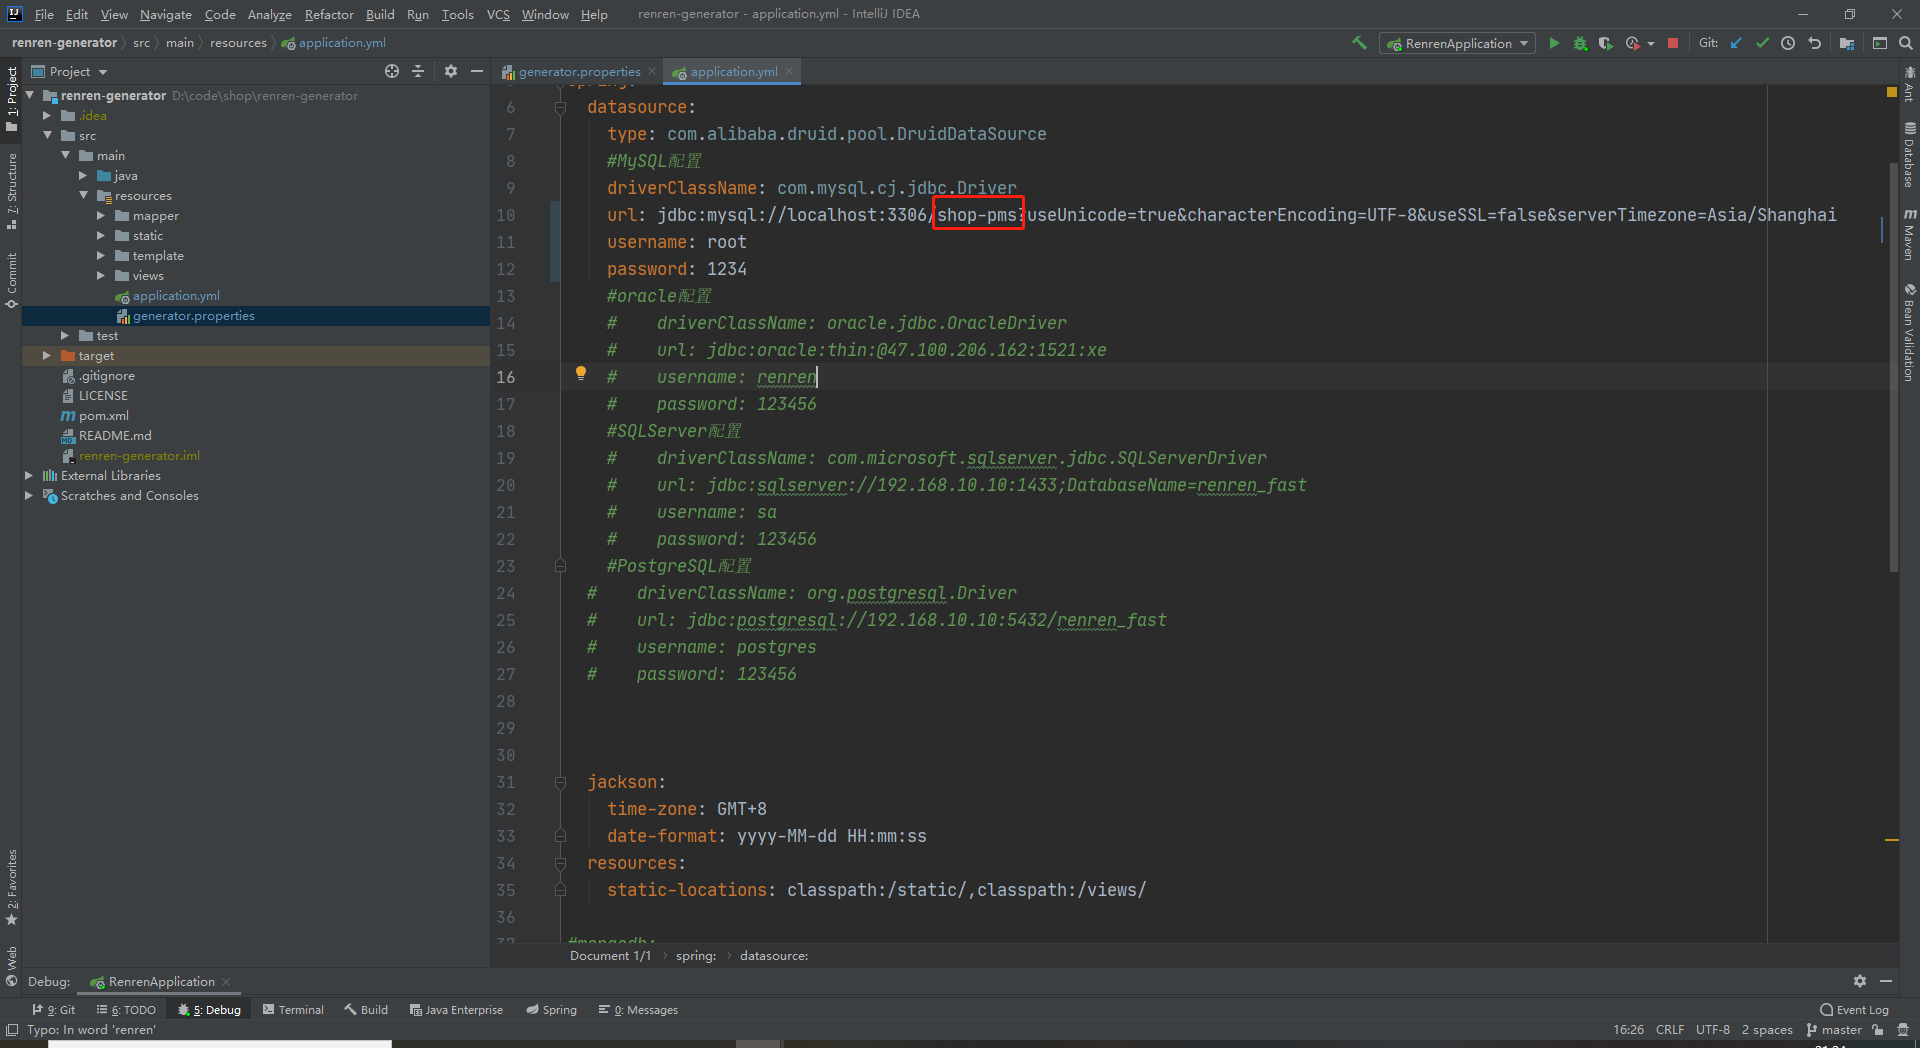The image size is (1920, 1048).
Task: Change UTF-8 file encoding in status bar
Action: pos(1712,1030)
